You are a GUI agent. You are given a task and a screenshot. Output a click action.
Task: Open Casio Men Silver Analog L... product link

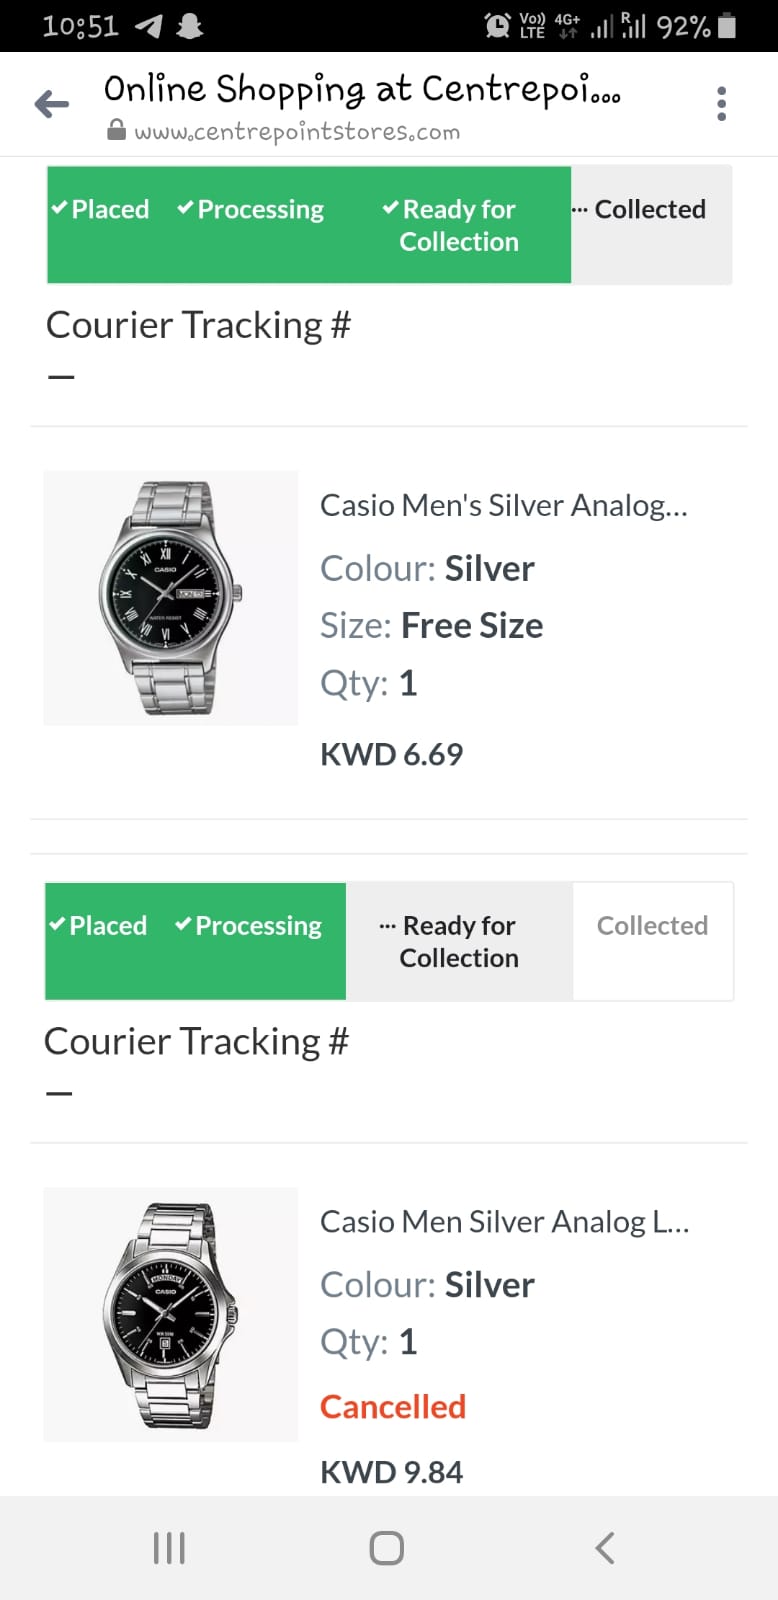[x=504, y=1222]
